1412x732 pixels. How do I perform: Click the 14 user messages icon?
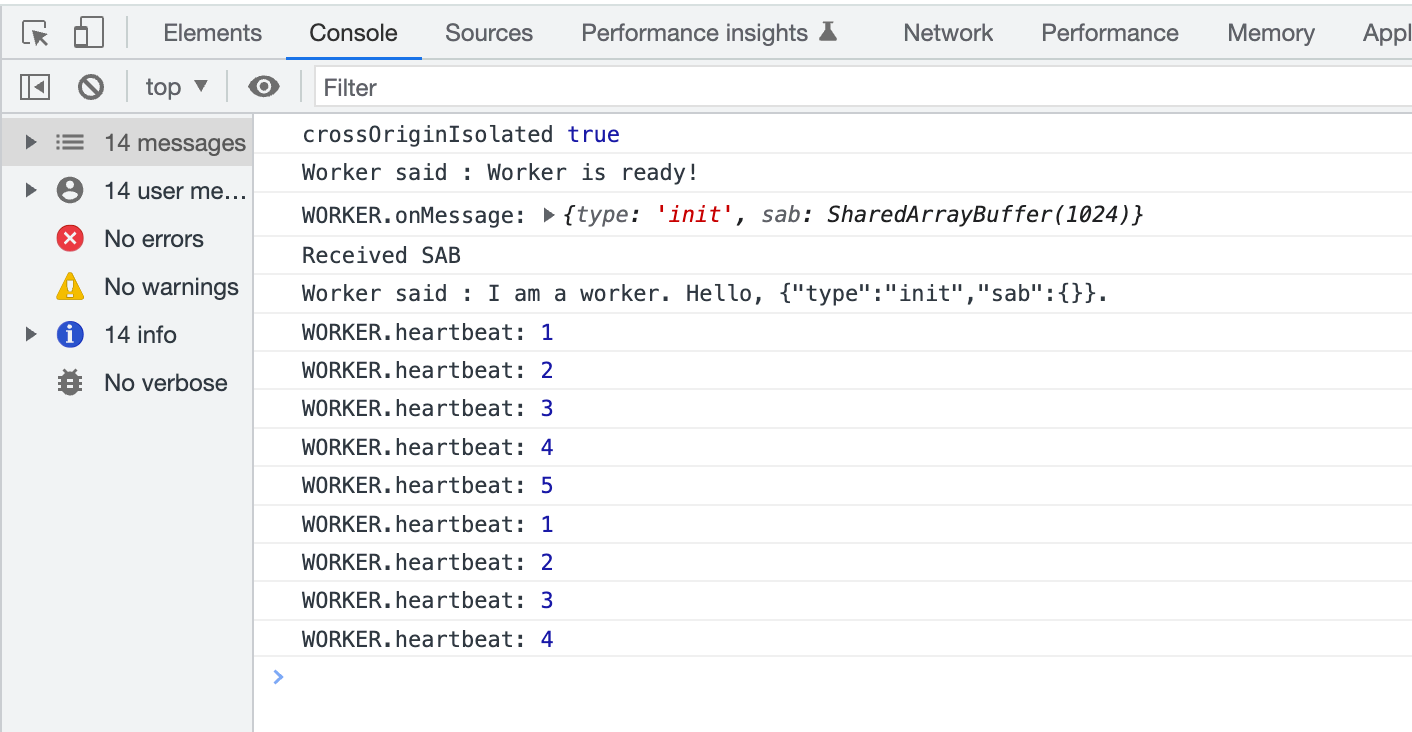(70, 190)
